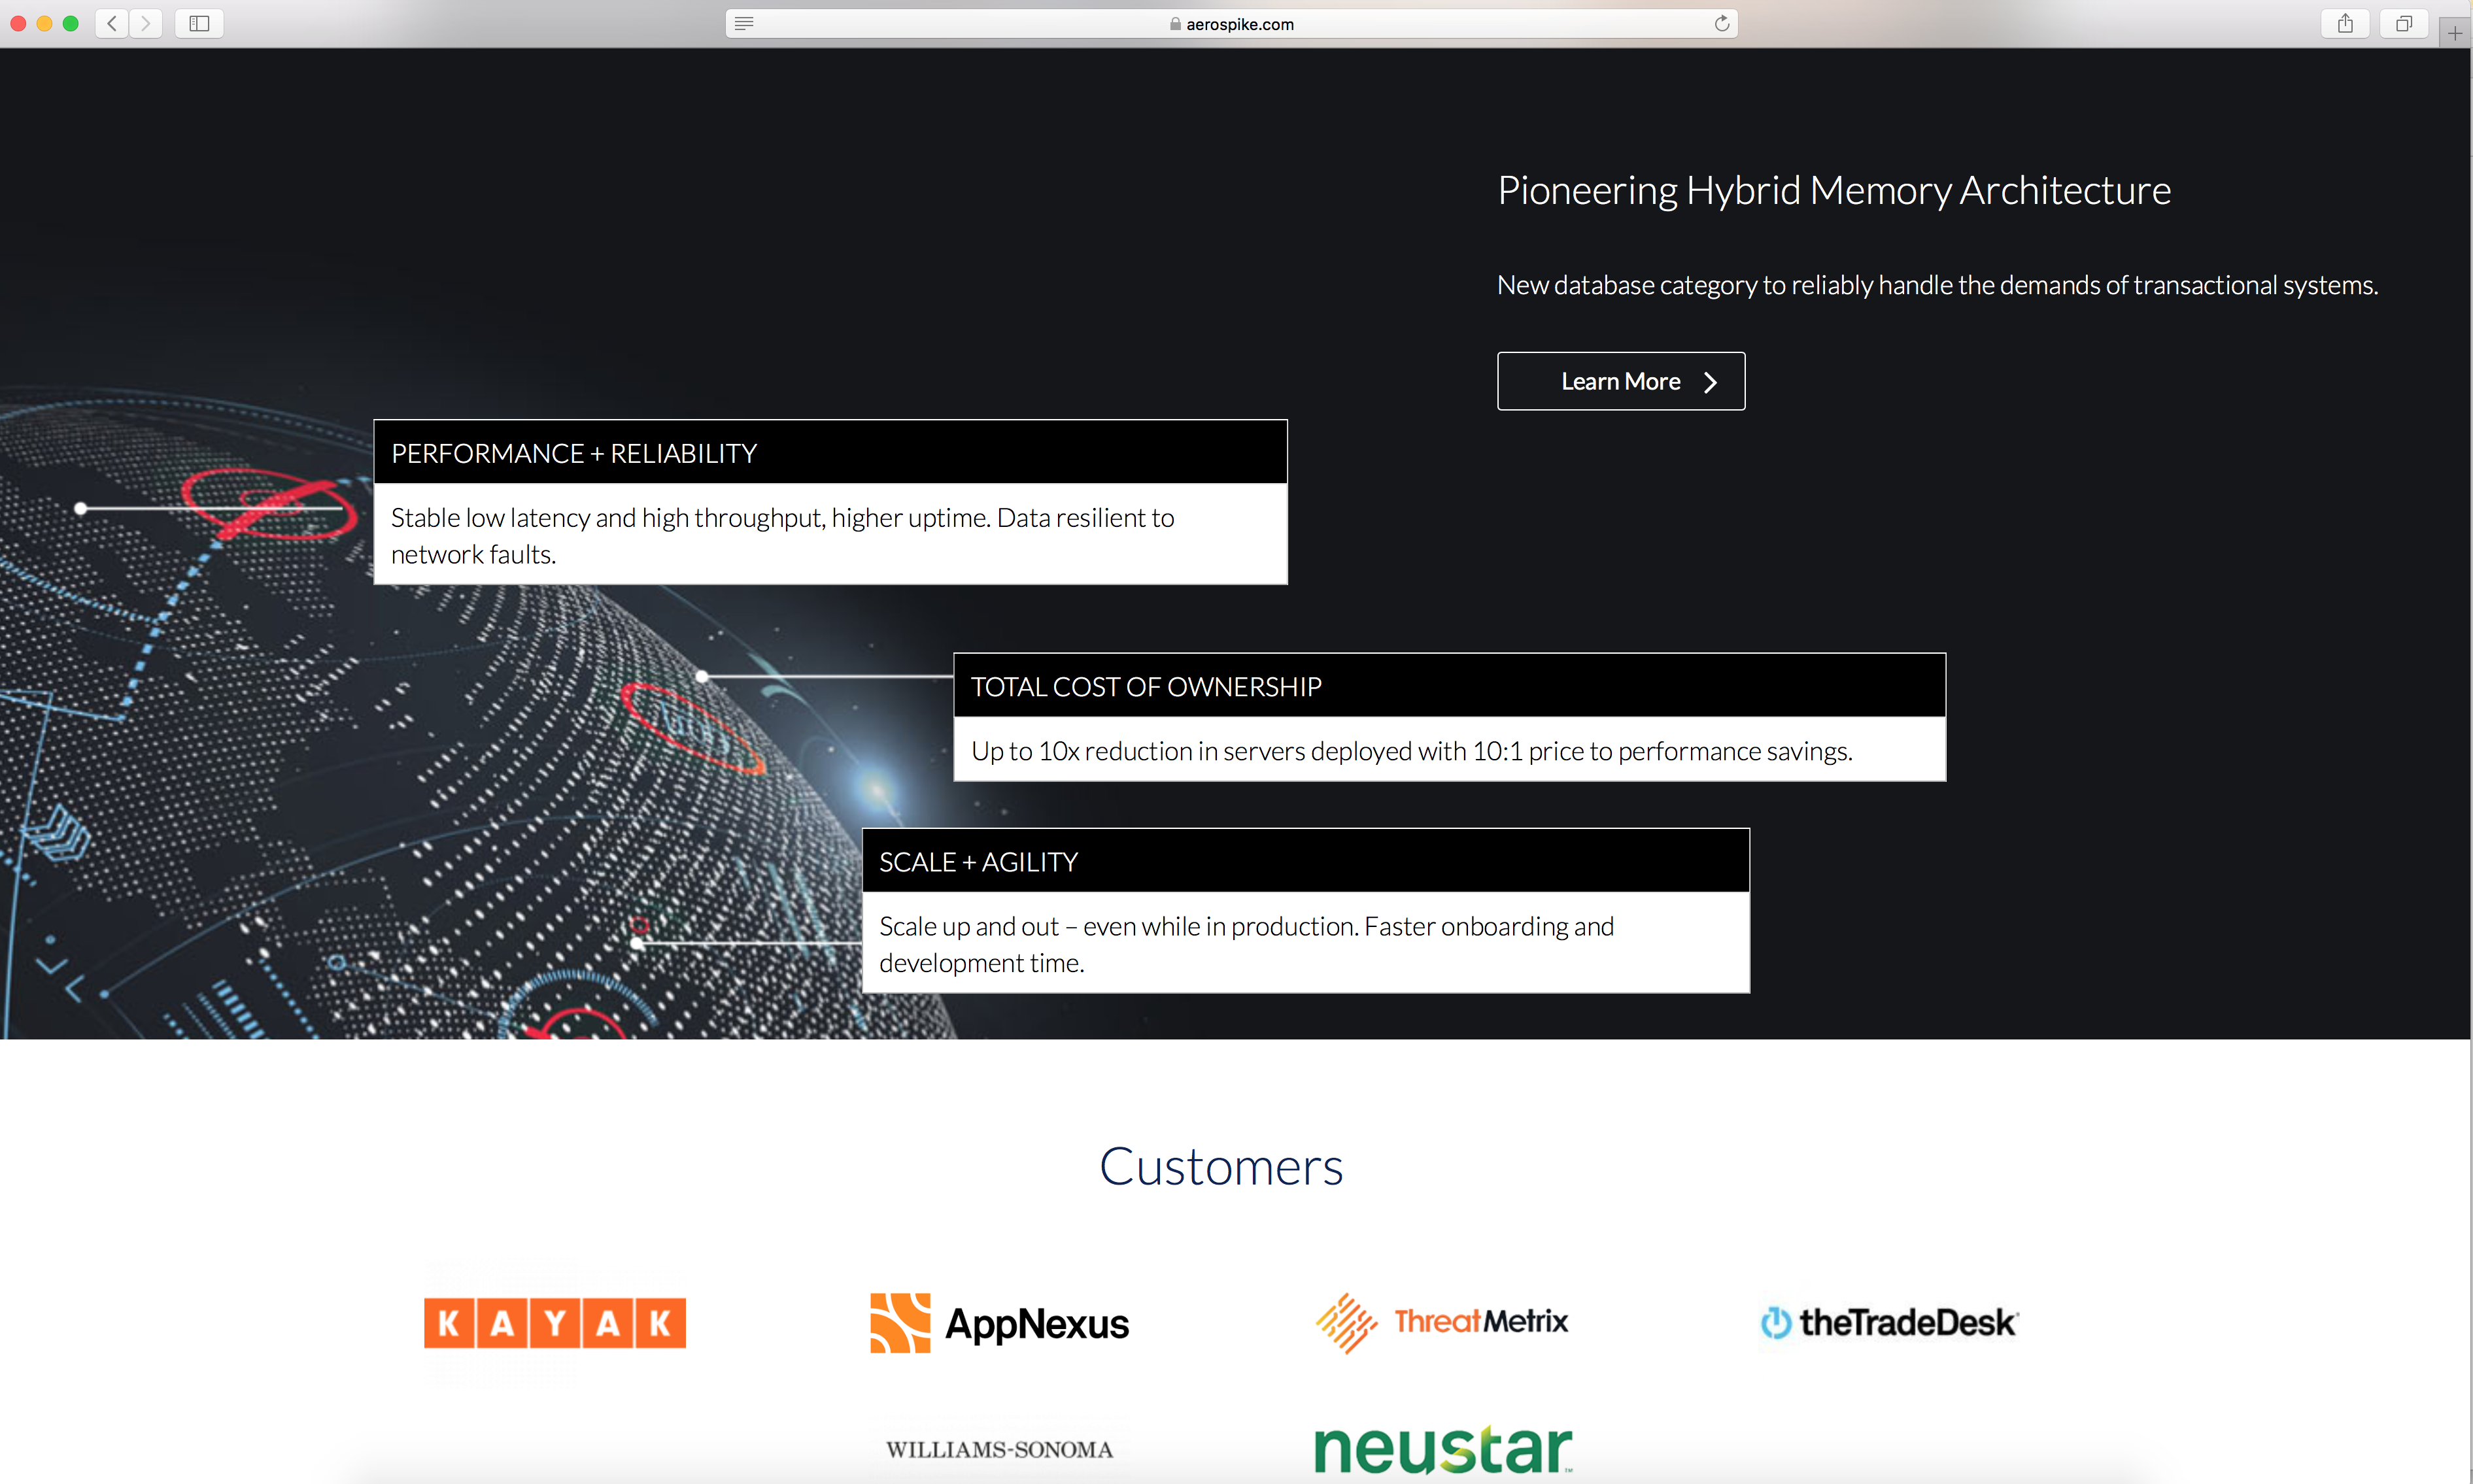Open the ThreatMetrix customer logo
The image size is (2473, 1484).
tap(1442, 1322)
